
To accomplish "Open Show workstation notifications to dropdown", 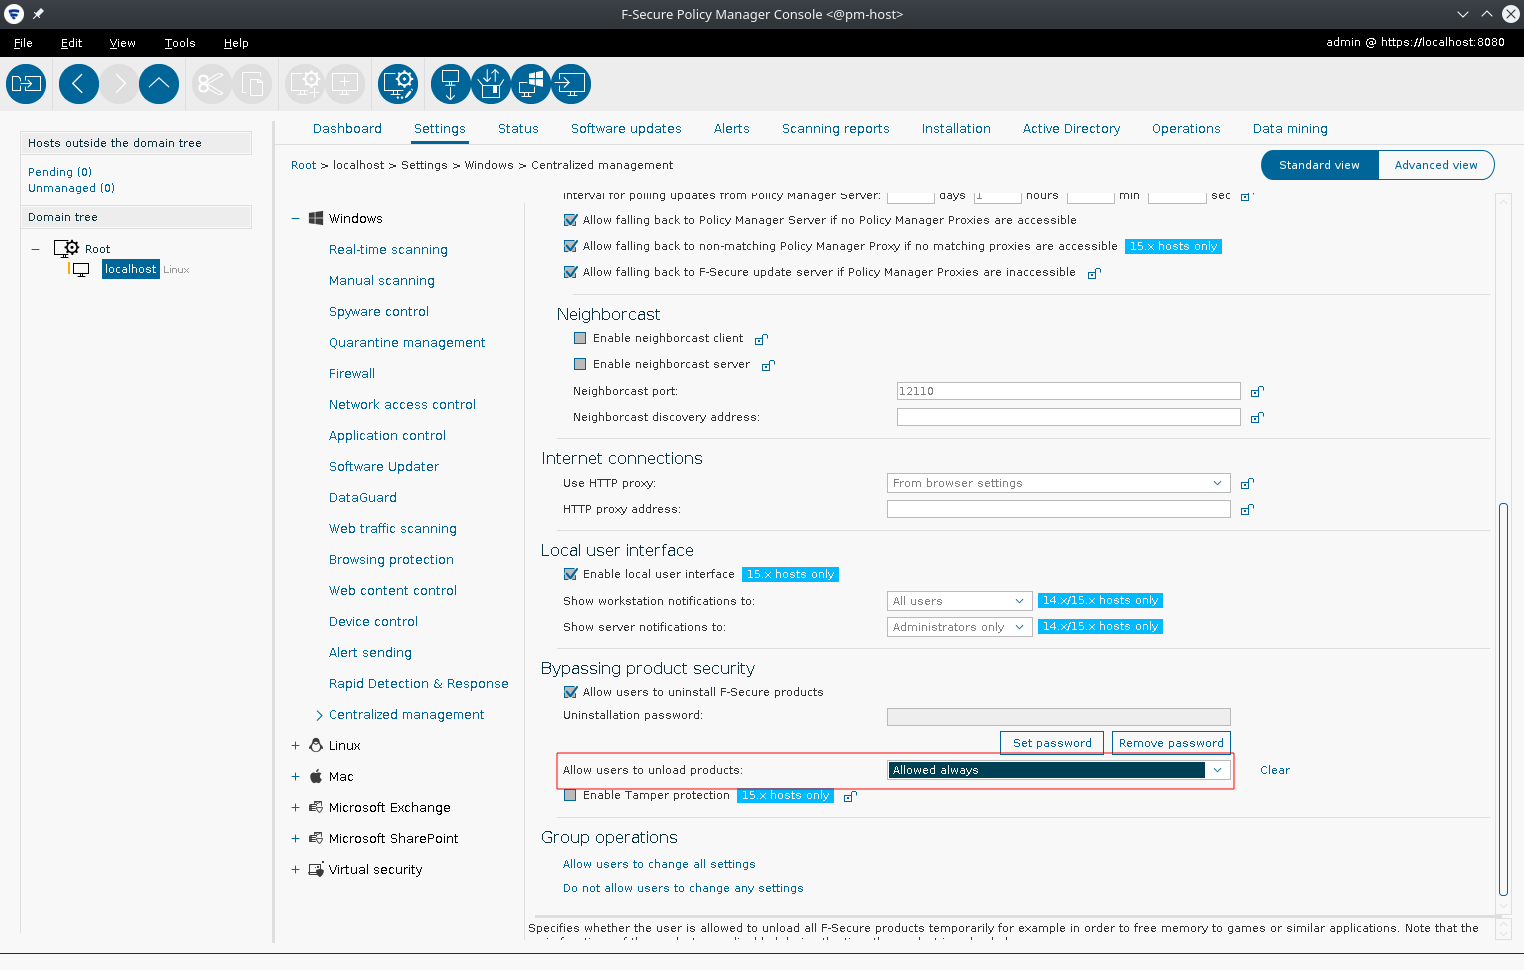I will point(959,601).
